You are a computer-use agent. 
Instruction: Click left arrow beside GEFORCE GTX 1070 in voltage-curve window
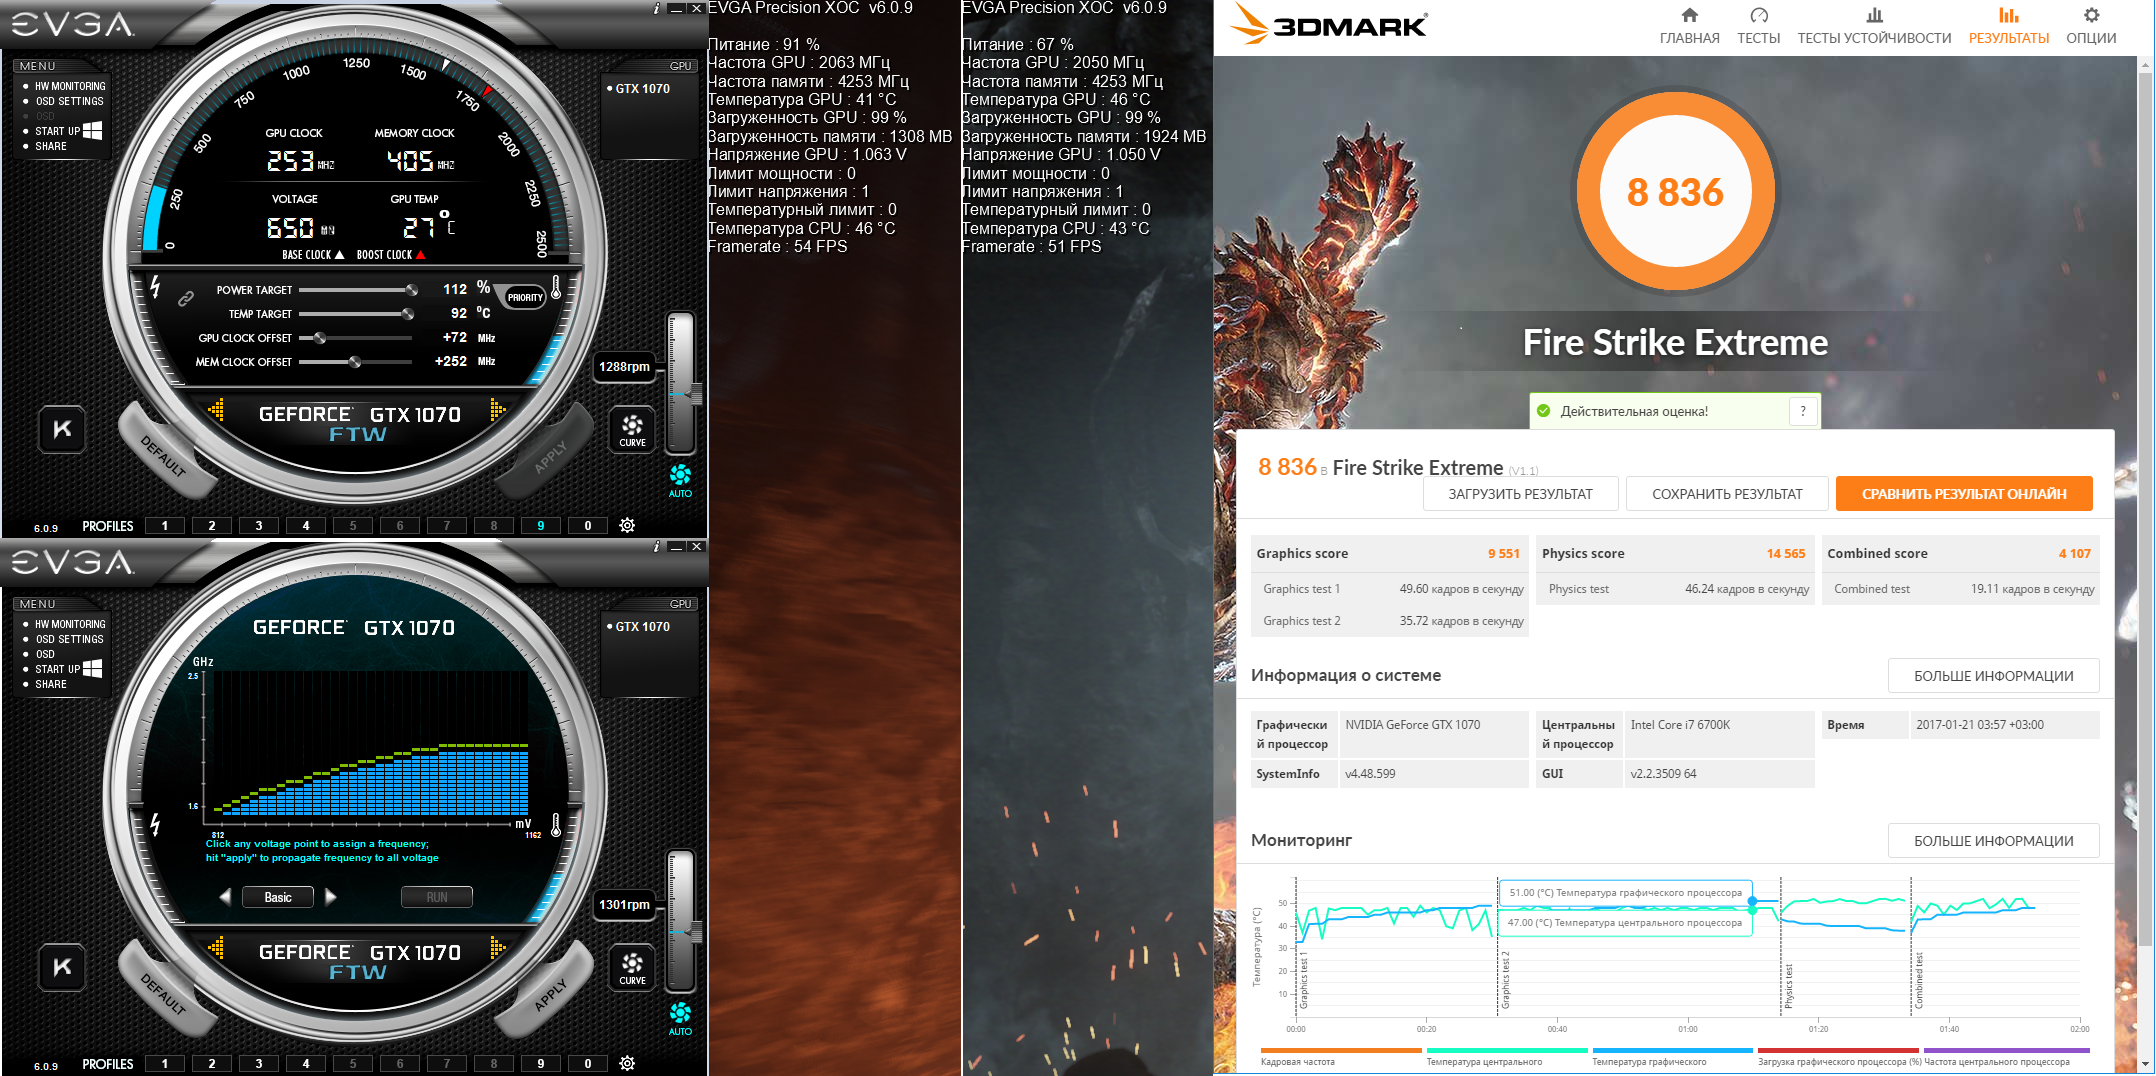pyautogui.click(x=216, y=948)
